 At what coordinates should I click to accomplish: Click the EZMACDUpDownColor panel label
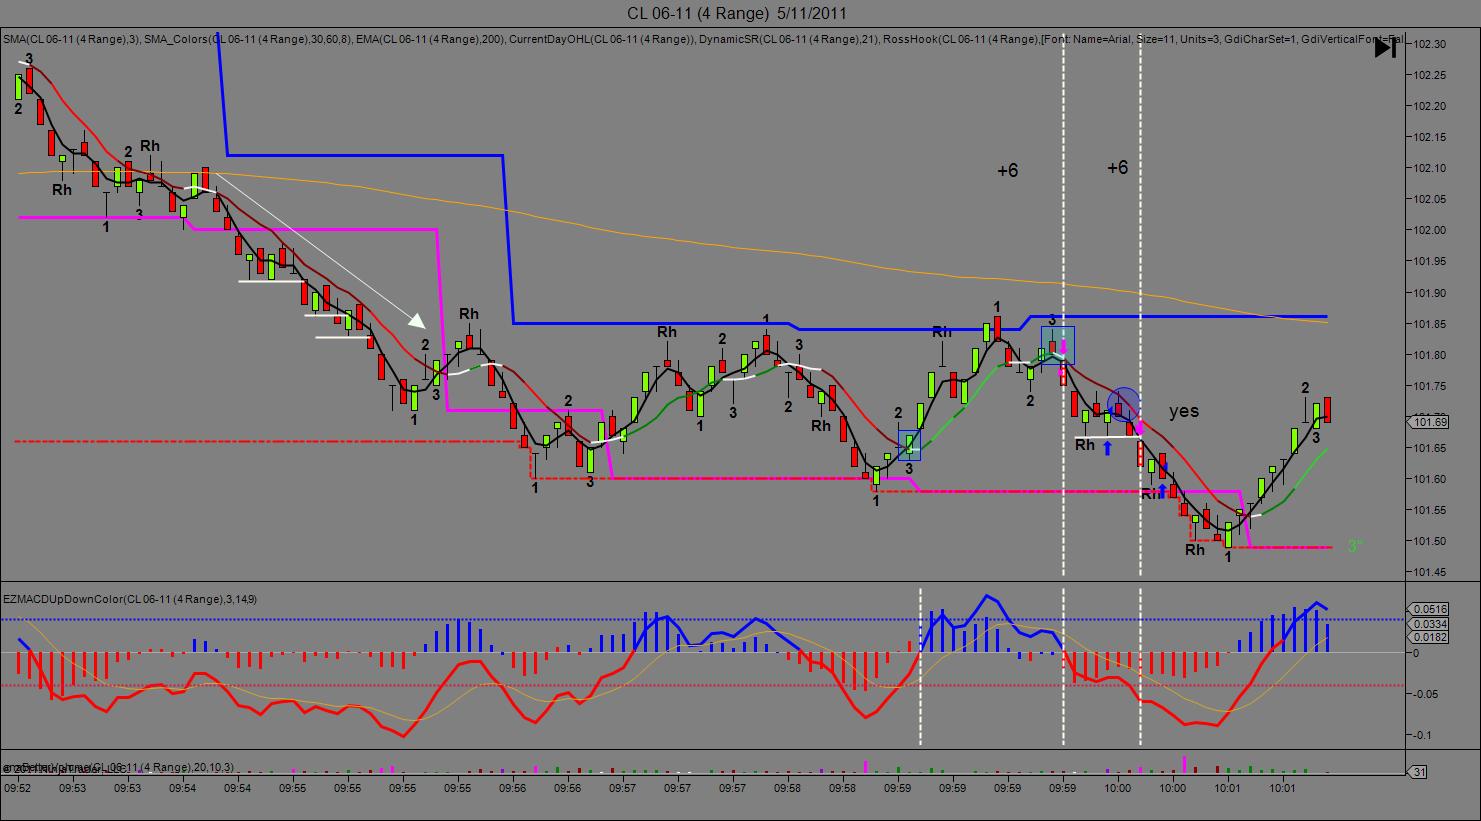pos(130,599)
